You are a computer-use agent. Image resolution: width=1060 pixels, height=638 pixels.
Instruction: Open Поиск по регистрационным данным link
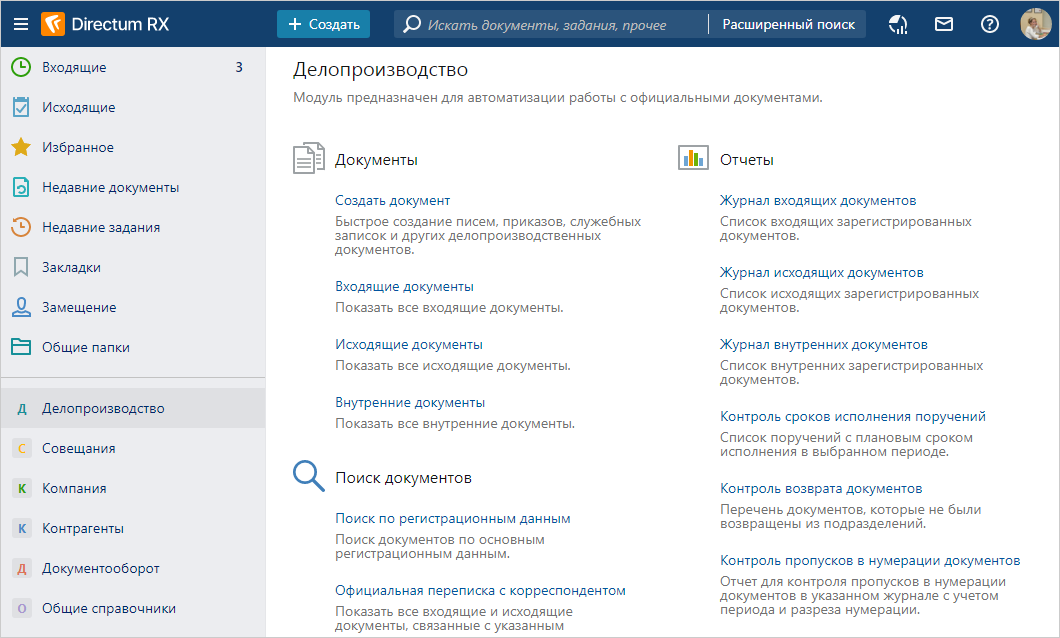(452, 519)
